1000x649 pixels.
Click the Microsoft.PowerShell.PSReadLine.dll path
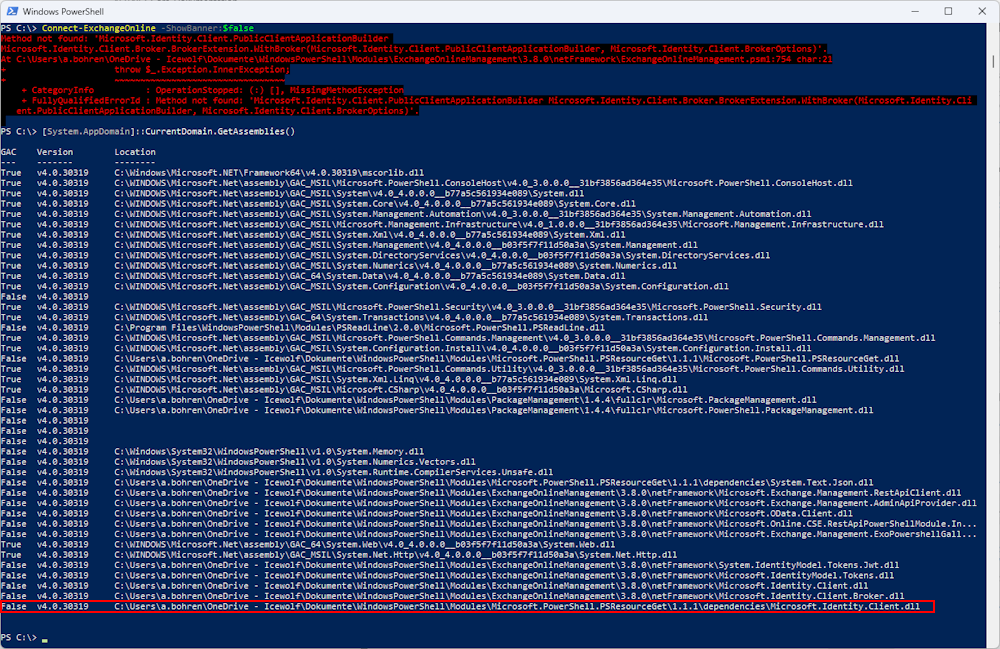[360, 328]
